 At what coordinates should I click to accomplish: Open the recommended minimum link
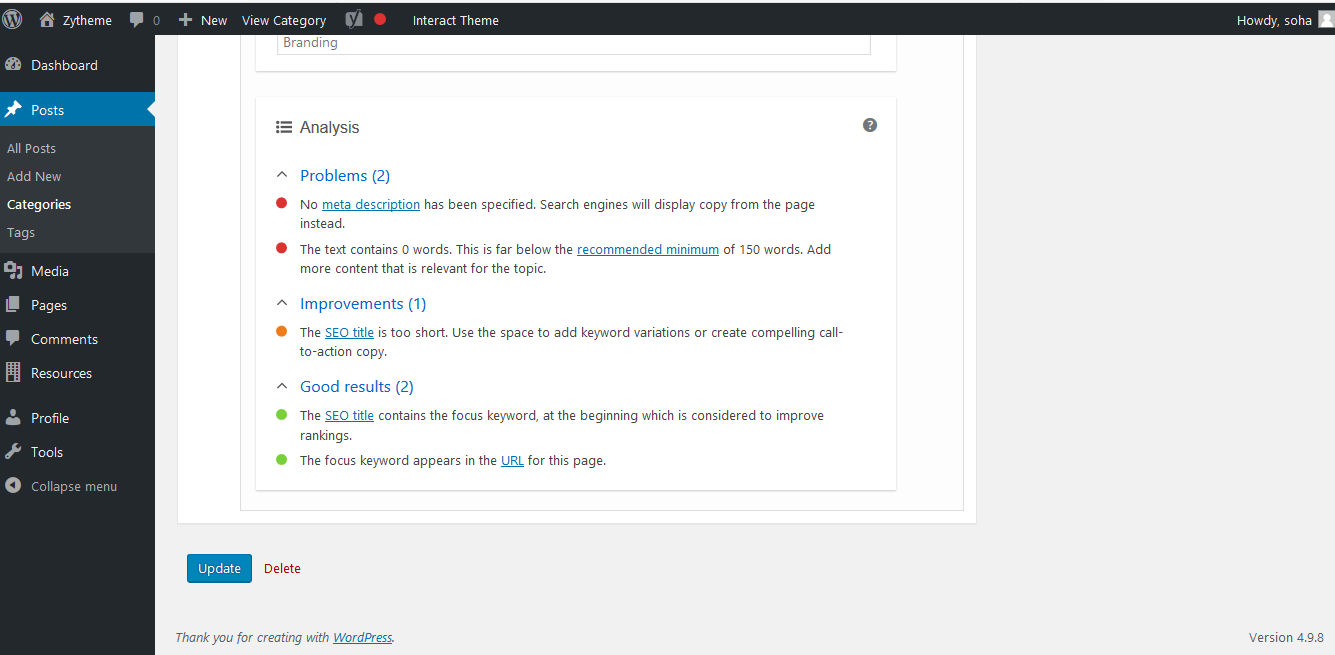coord(648,249)
